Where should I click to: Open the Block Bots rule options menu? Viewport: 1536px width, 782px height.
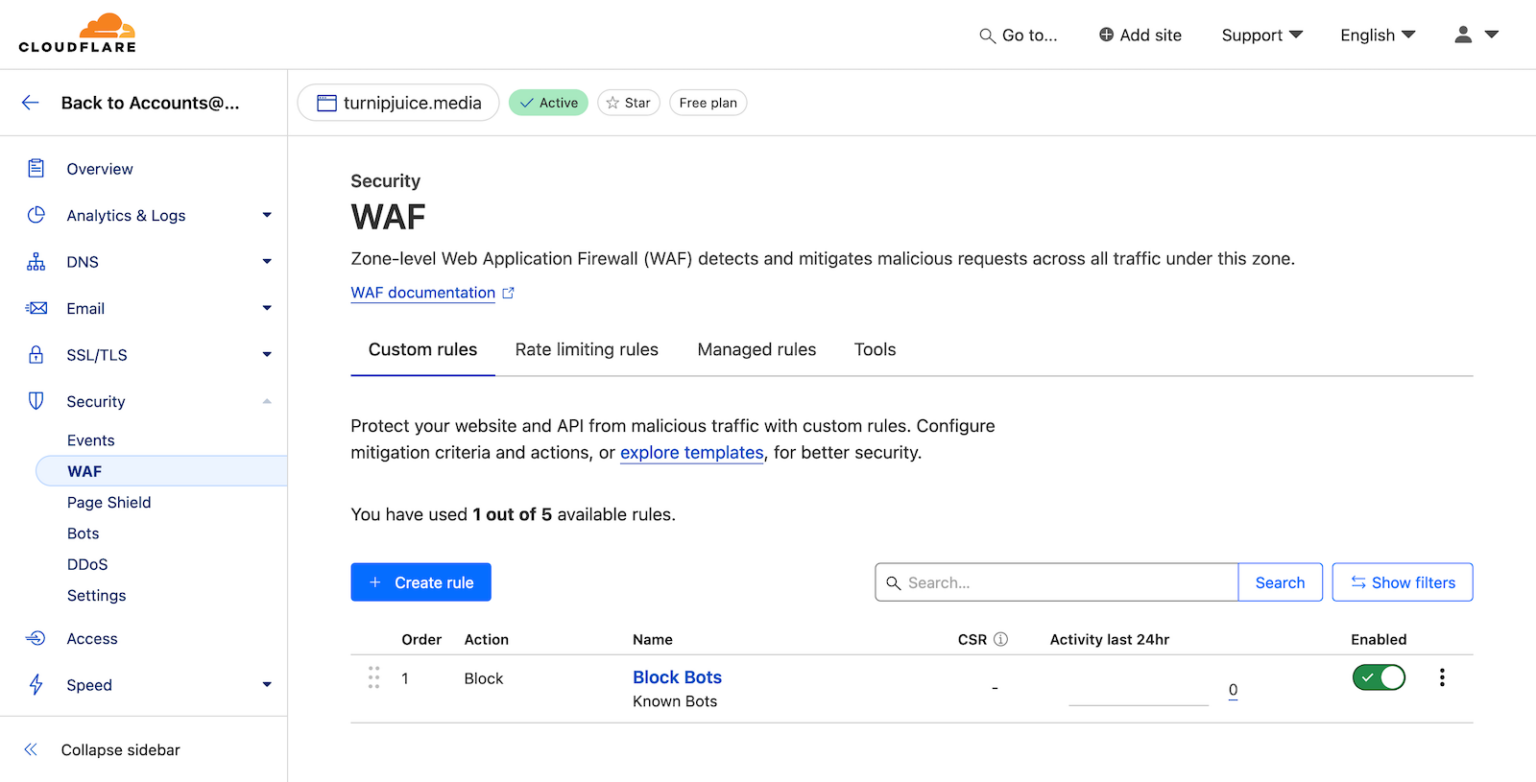(x=1442, y=677)
